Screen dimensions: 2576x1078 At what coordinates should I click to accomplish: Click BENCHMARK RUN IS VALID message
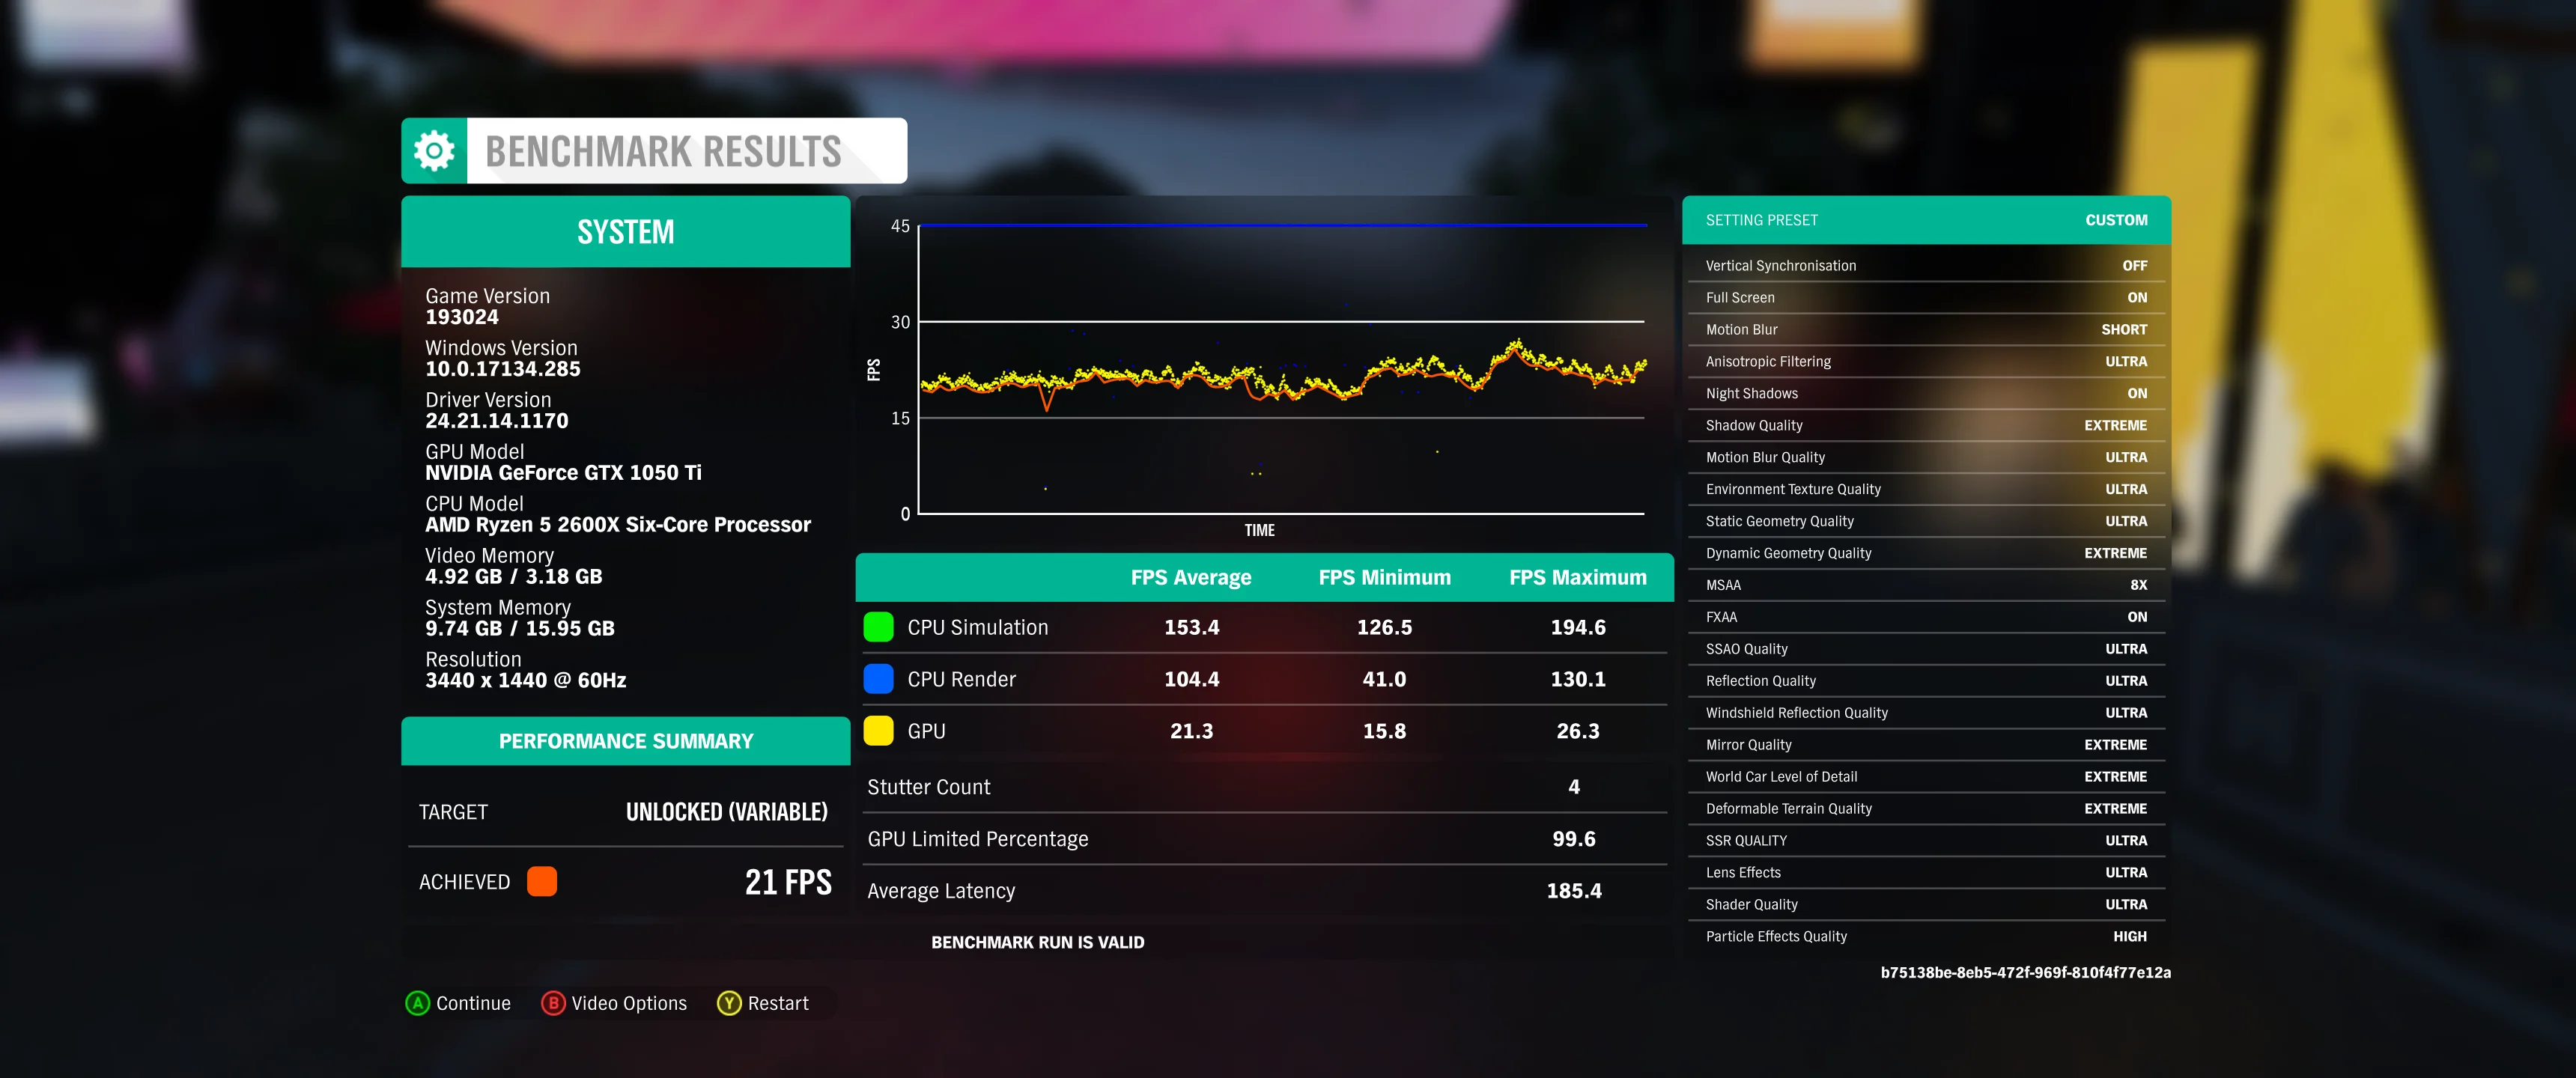pyautogui.click(x=1038, y=942)
